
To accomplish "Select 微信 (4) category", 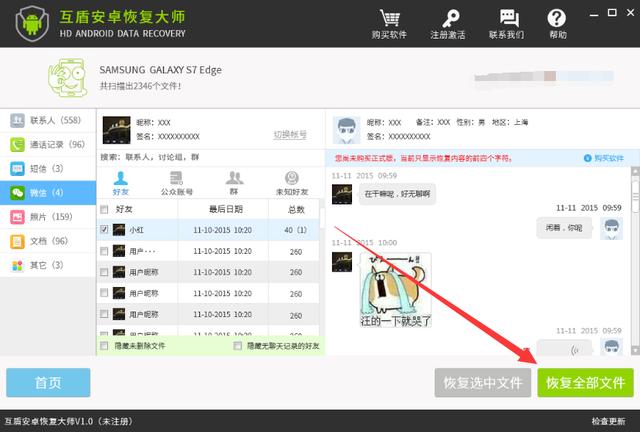I will (x=48, y=193).
